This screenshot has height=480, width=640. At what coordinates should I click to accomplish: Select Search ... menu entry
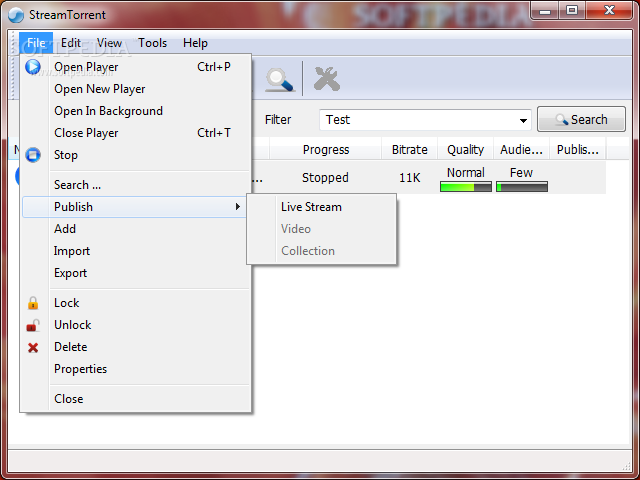(x=136, y=185)
